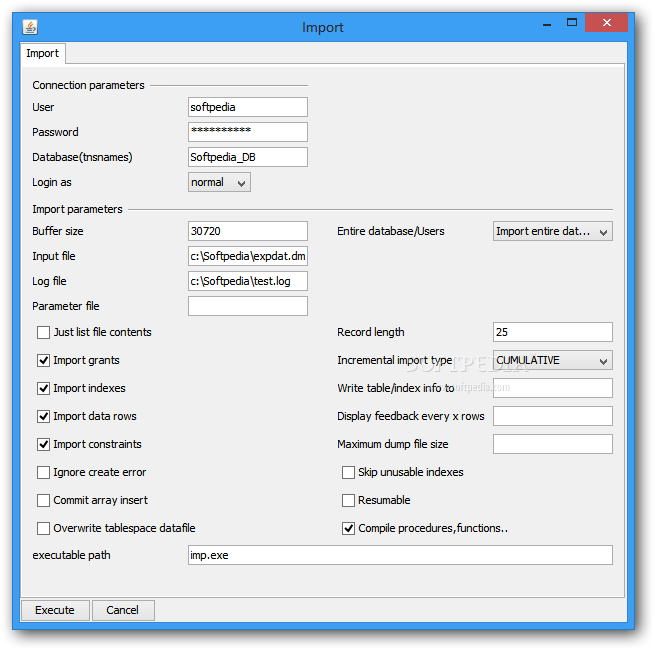The width and height of the screenshot is (655, 650).
Task: Select the Import tab
Action: click(43, 53)
